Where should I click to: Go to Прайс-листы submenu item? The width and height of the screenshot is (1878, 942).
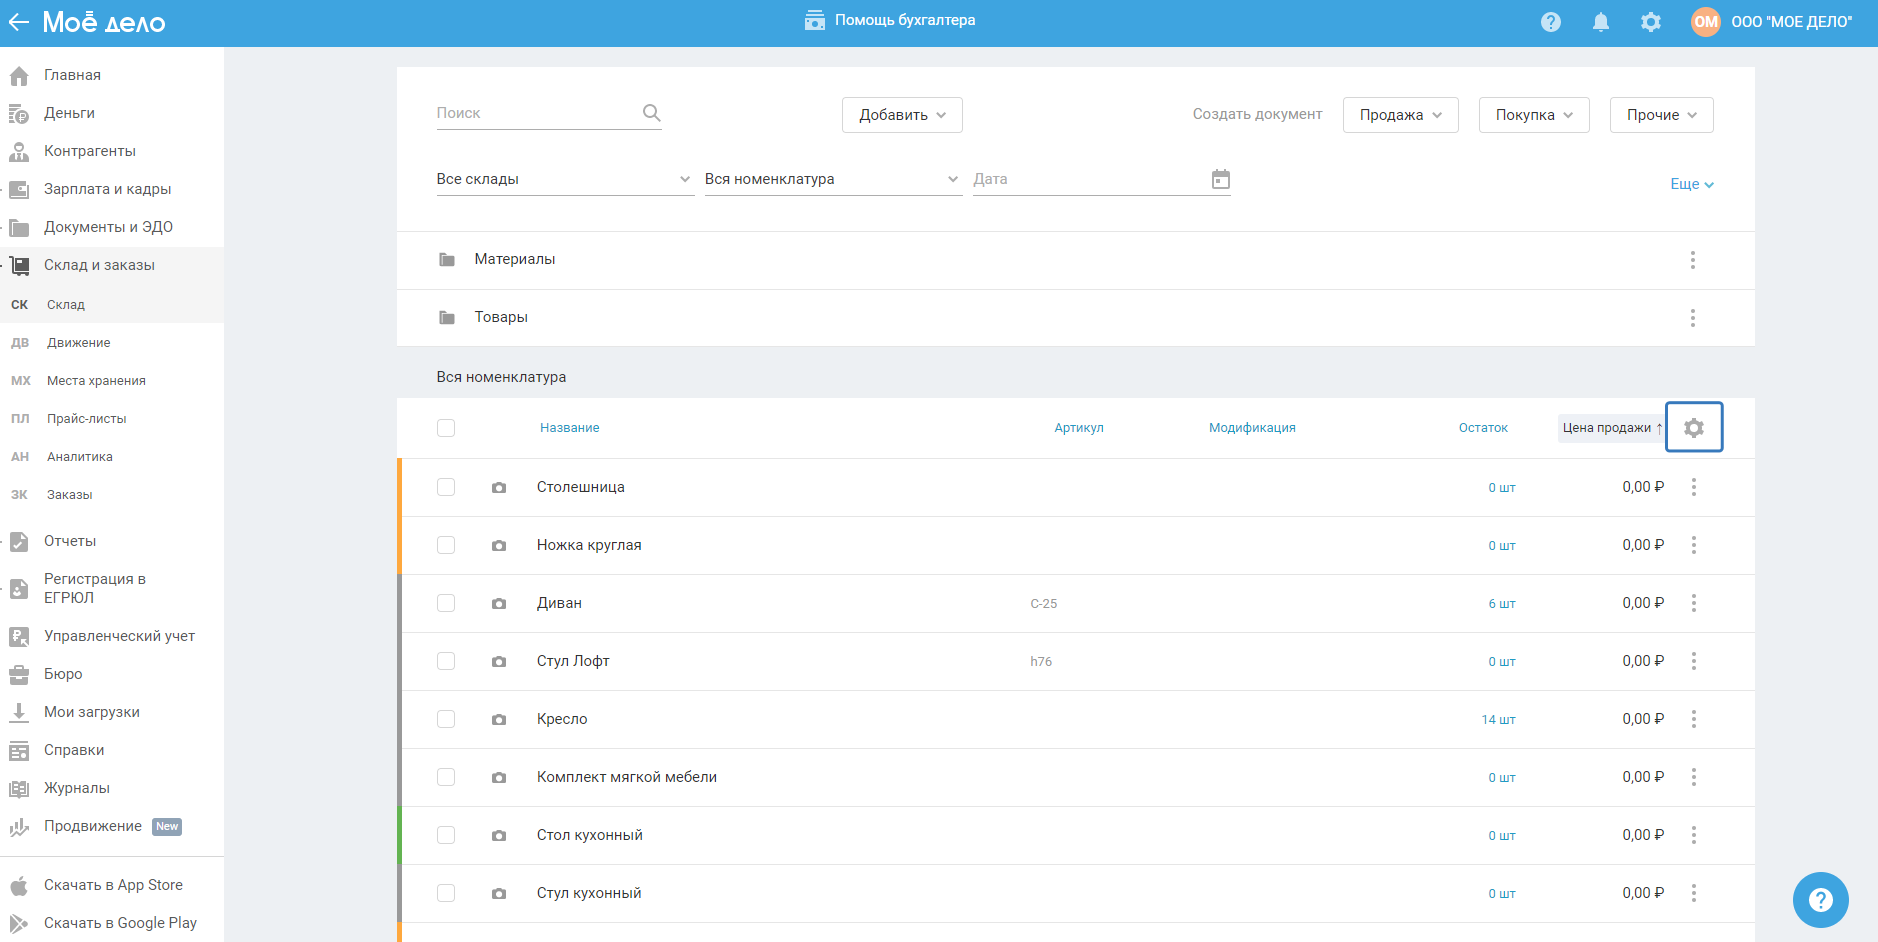[86, 419]
